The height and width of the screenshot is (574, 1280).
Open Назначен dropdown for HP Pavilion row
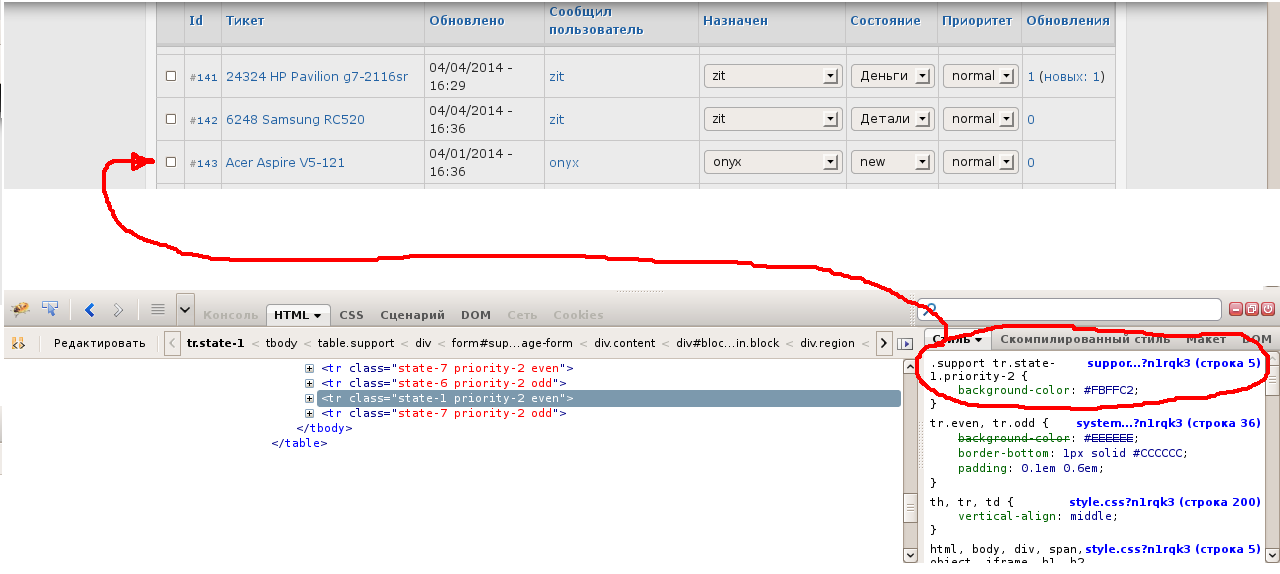772,76
